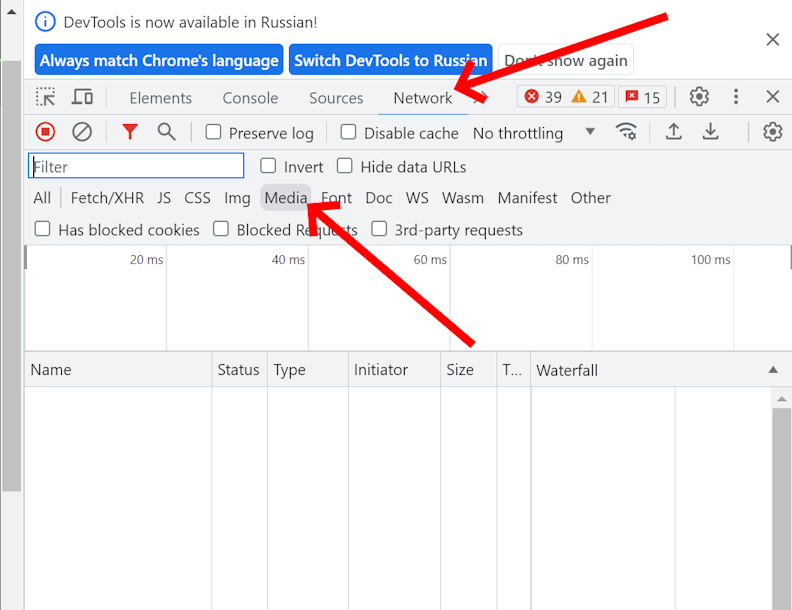Filter by Media requests

[x=285, y=197]
